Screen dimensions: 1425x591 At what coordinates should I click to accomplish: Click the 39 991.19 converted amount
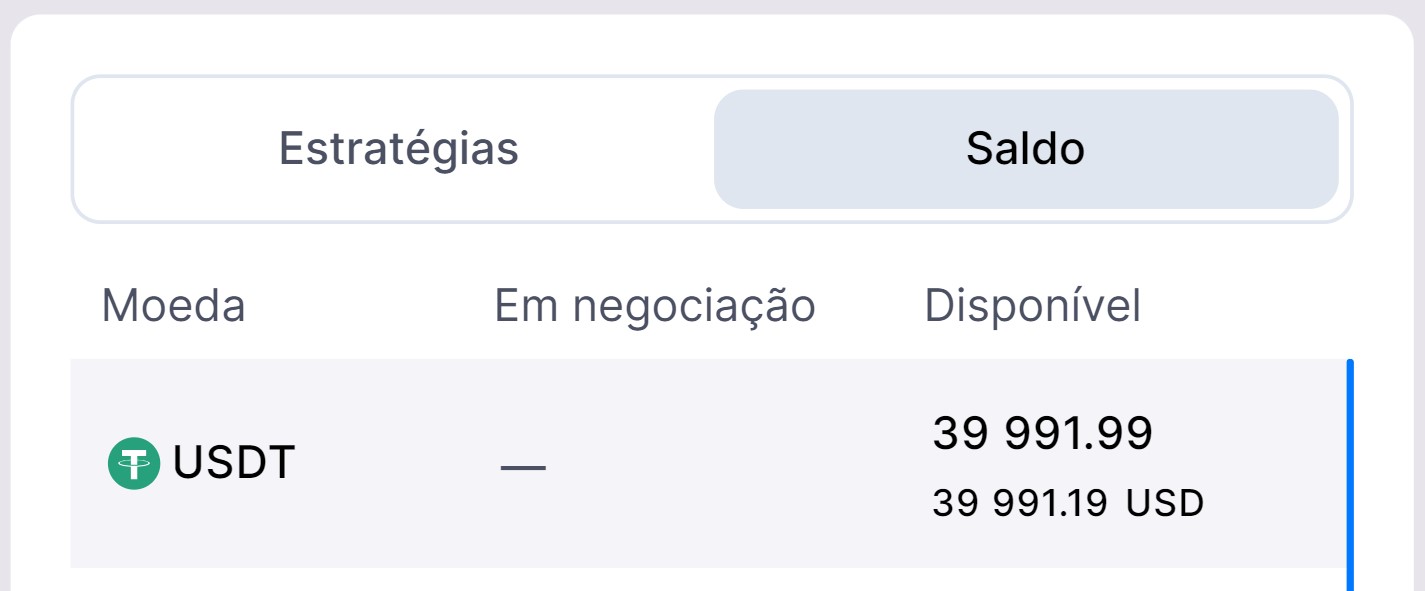1019,503
